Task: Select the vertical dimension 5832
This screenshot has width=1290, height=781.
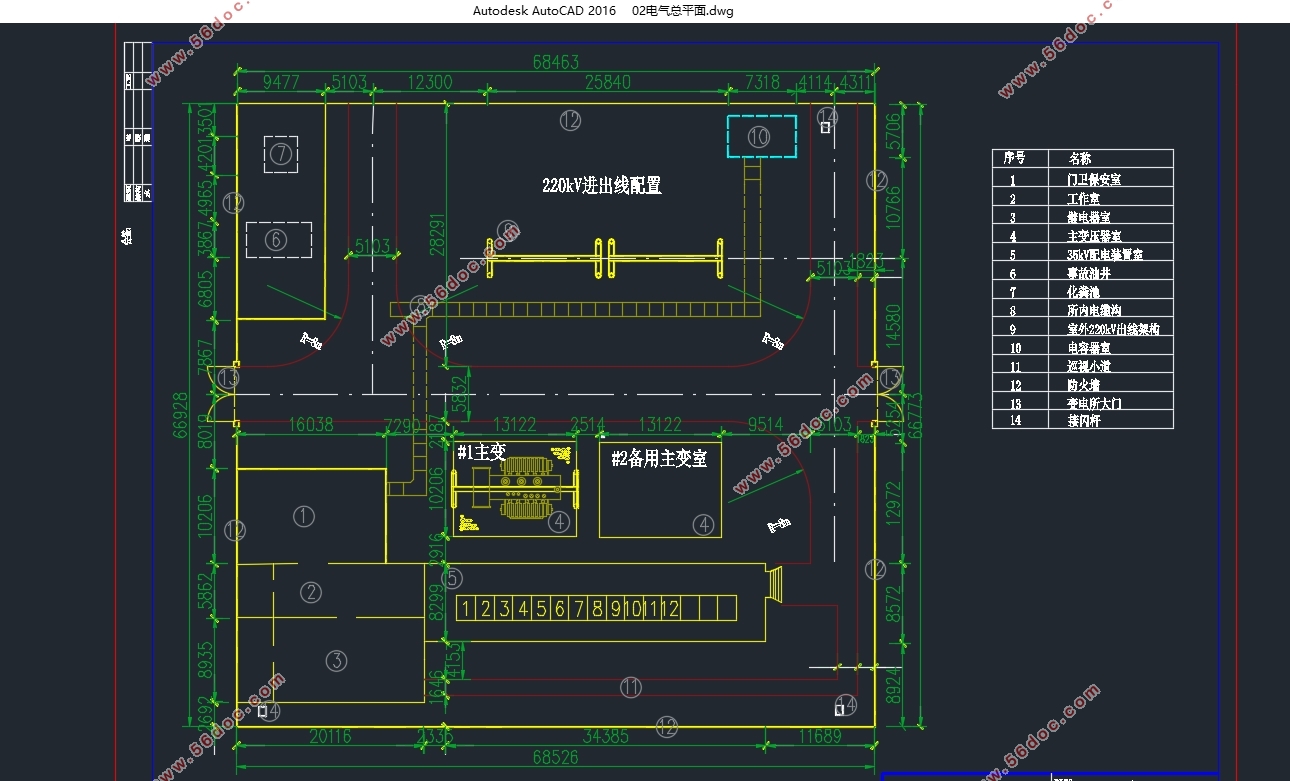Action: coord(459,393)
